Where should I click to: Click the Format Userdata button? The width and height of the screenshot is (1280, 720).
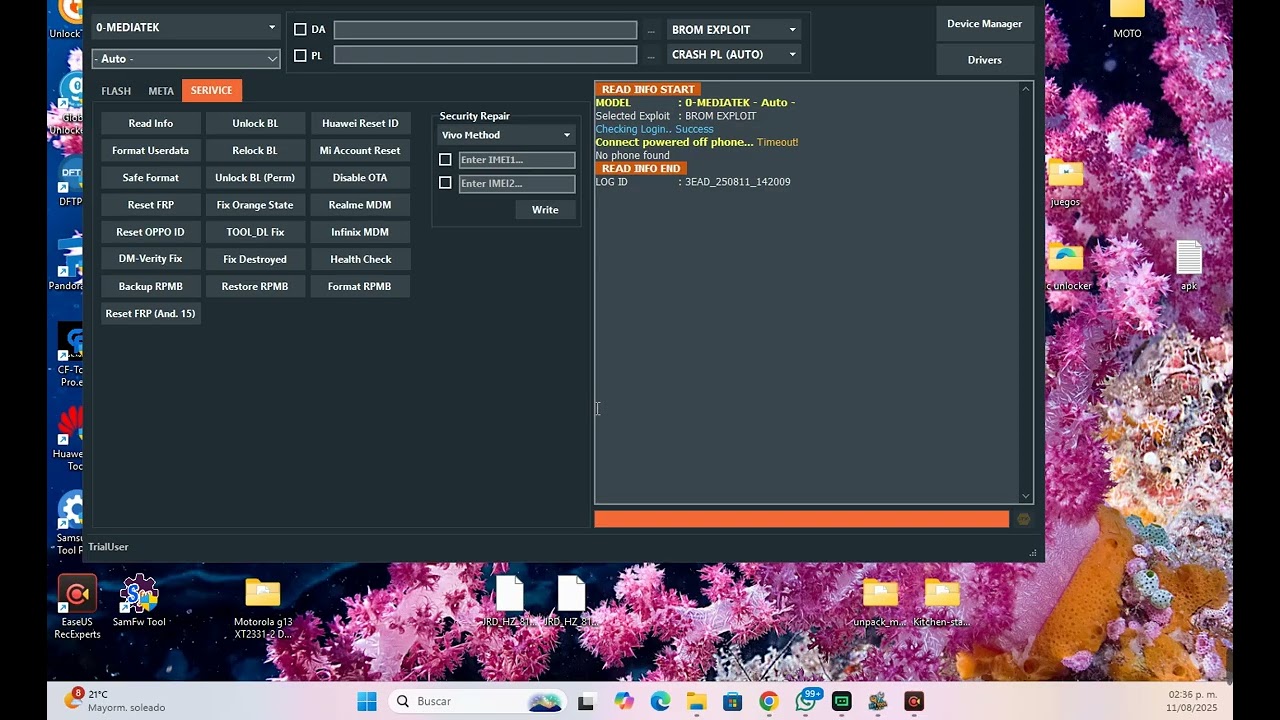point(151,150)
